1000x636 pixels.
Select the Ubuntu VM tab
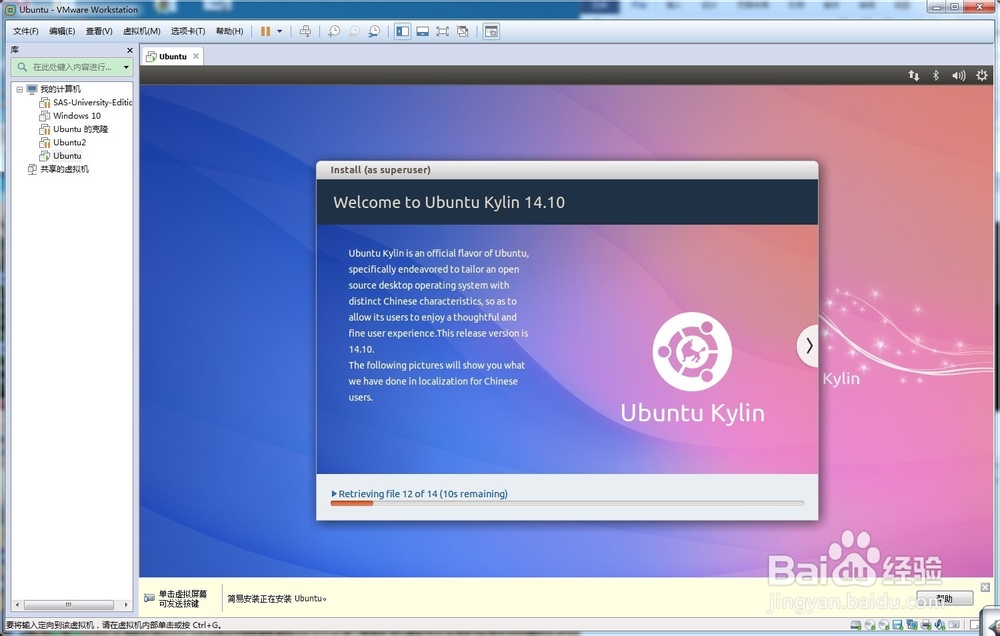pos(173,56)
